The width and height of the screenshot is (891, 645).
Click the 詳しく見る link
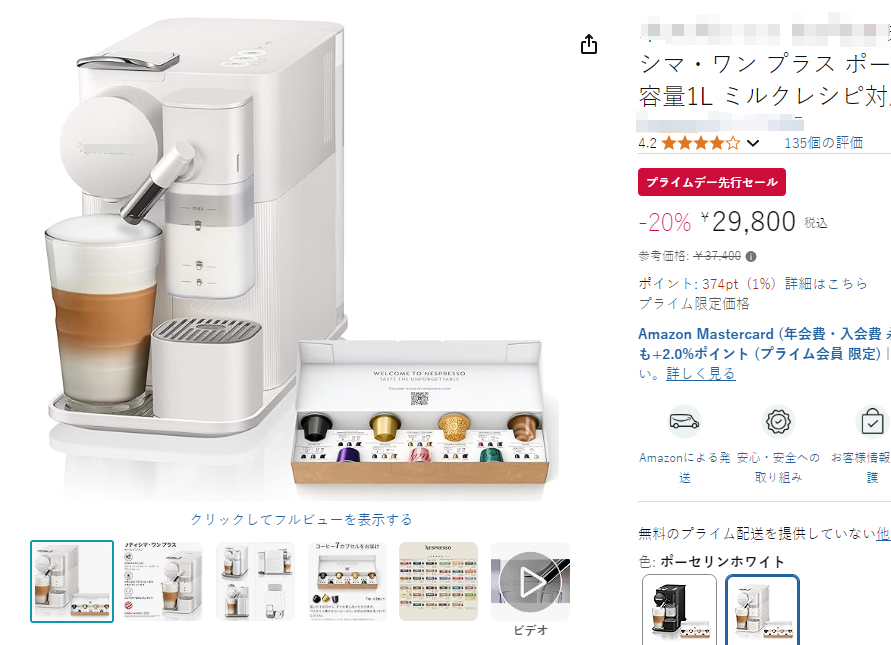[x=701, y=374]
